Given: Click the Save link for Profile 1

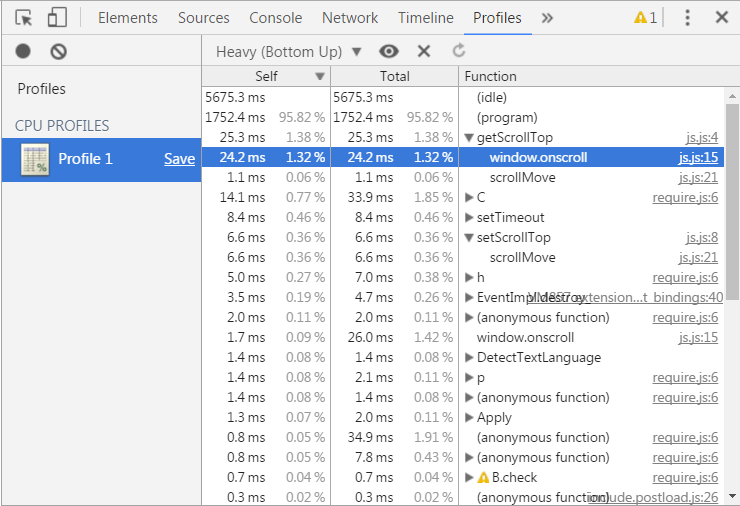Looking at the screenshot, I should pos(179,159).
